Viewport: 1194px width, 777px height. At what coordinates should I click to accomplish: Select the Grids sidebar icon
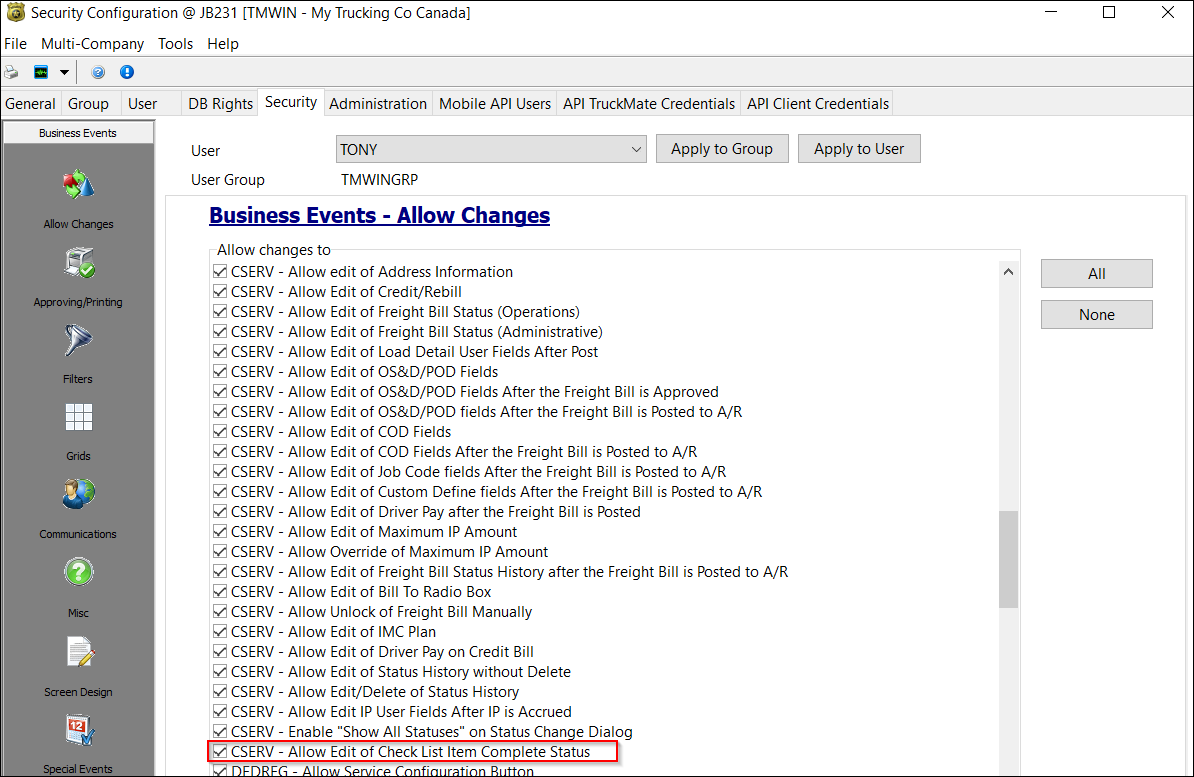point(78,417)
